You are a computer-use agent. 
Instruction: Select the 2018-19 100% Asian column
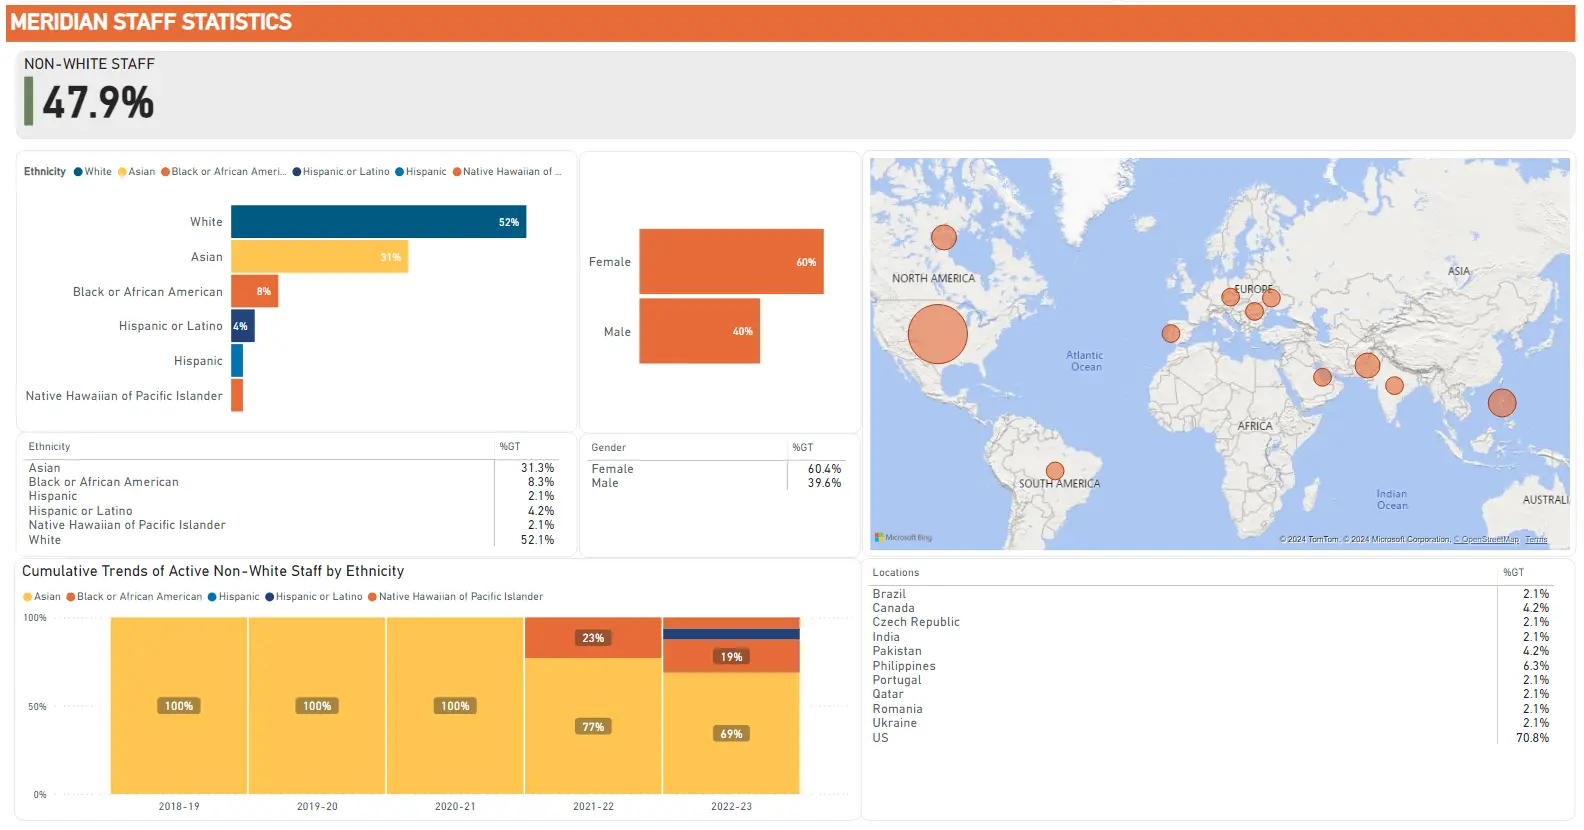pyautogui.click(x=179, y=706)
